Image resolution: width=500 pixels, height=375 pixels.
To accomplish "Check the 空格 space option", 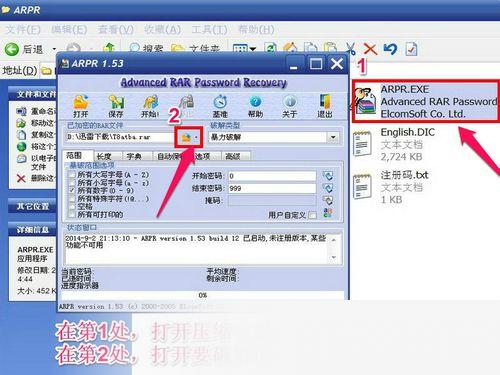I will point(72,207).
